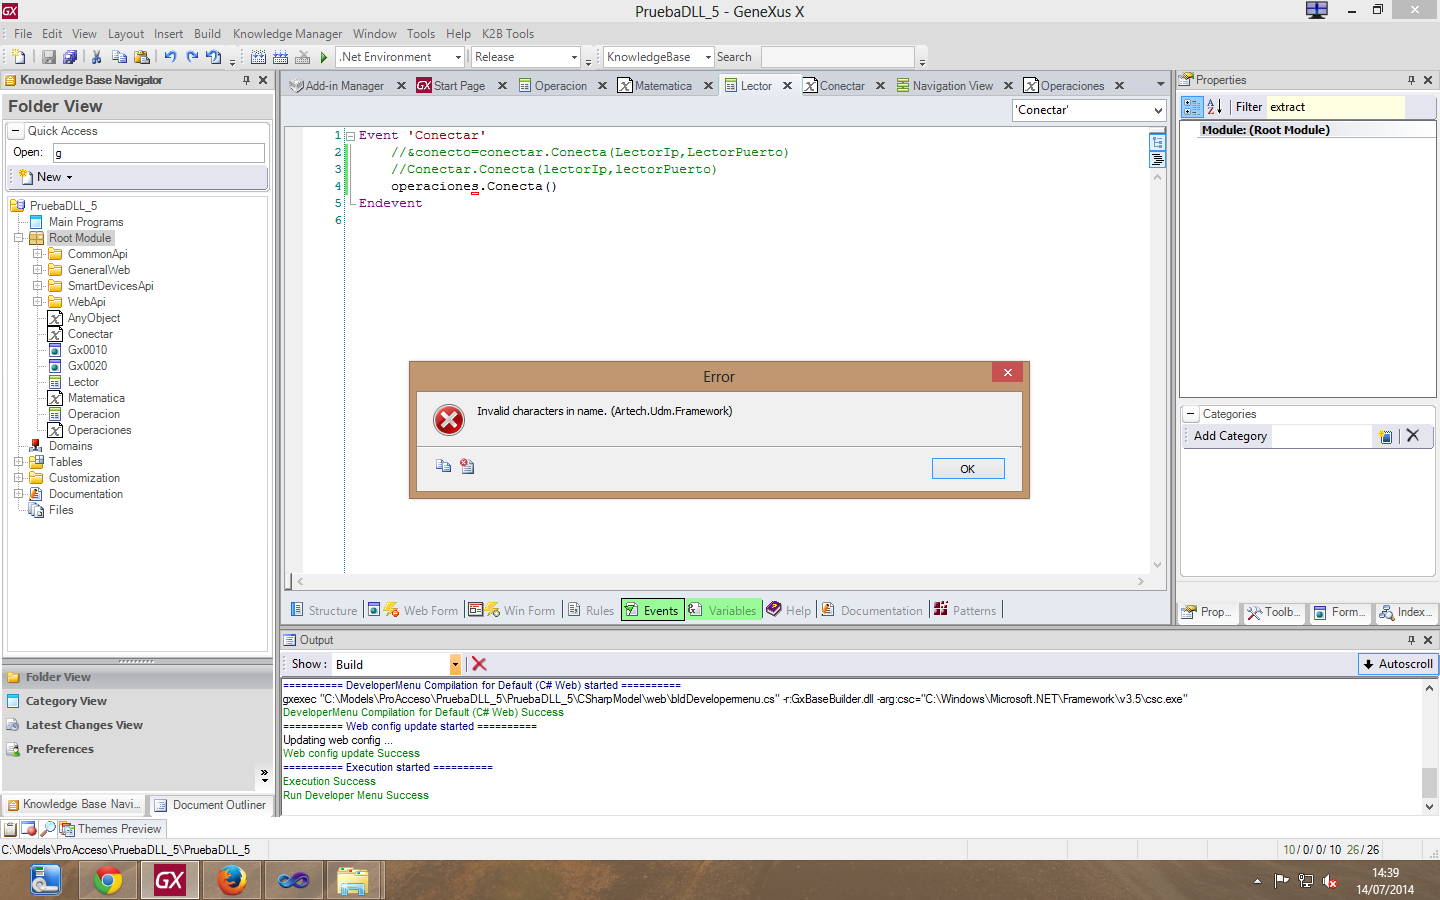Click the Search box in the toolbar
The width and height of the screenshot is (1440, 900).
(838, 57)
